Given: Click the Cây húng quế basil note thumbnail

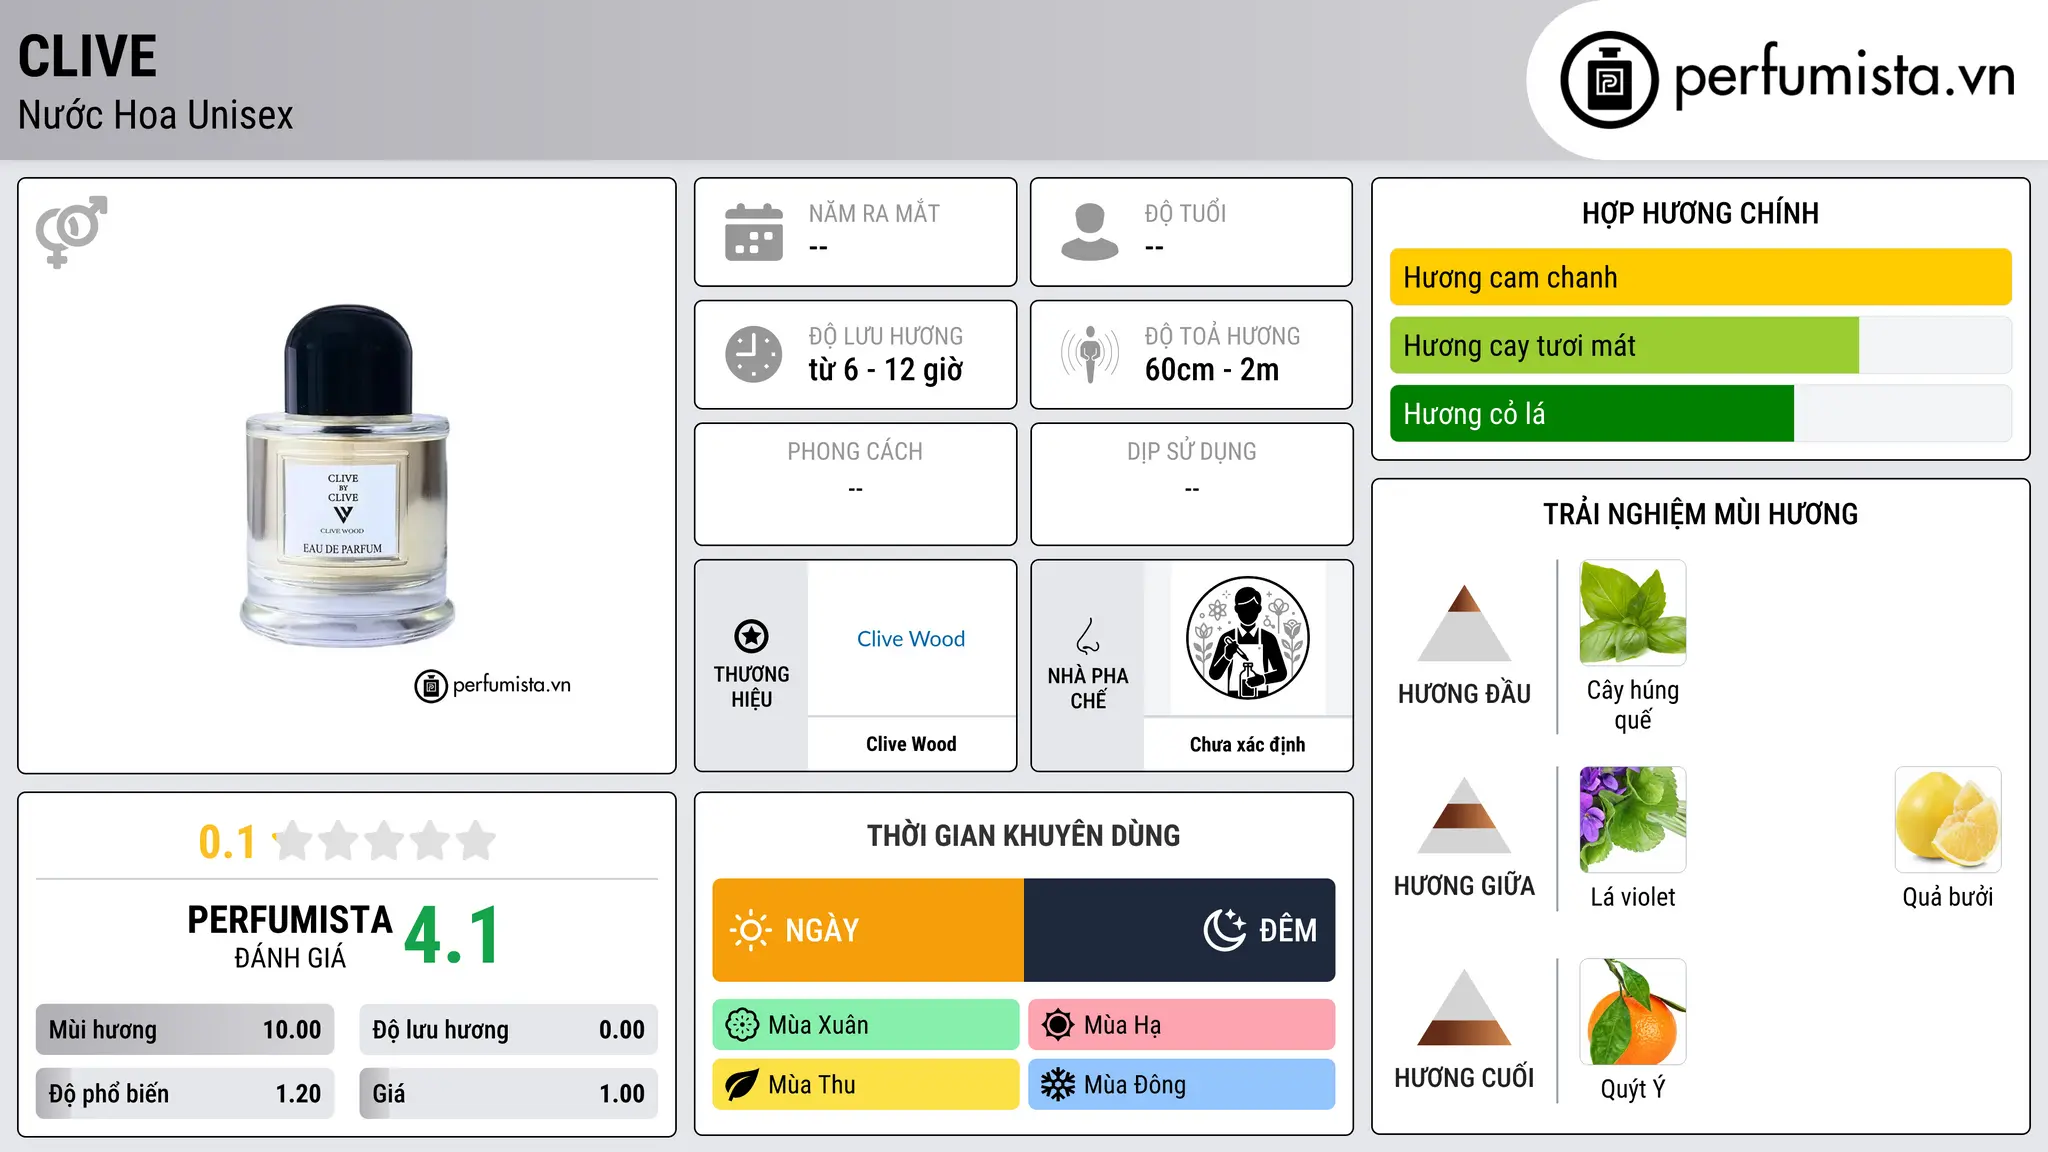Looking at the screenshot, I should click(1633, 612).
